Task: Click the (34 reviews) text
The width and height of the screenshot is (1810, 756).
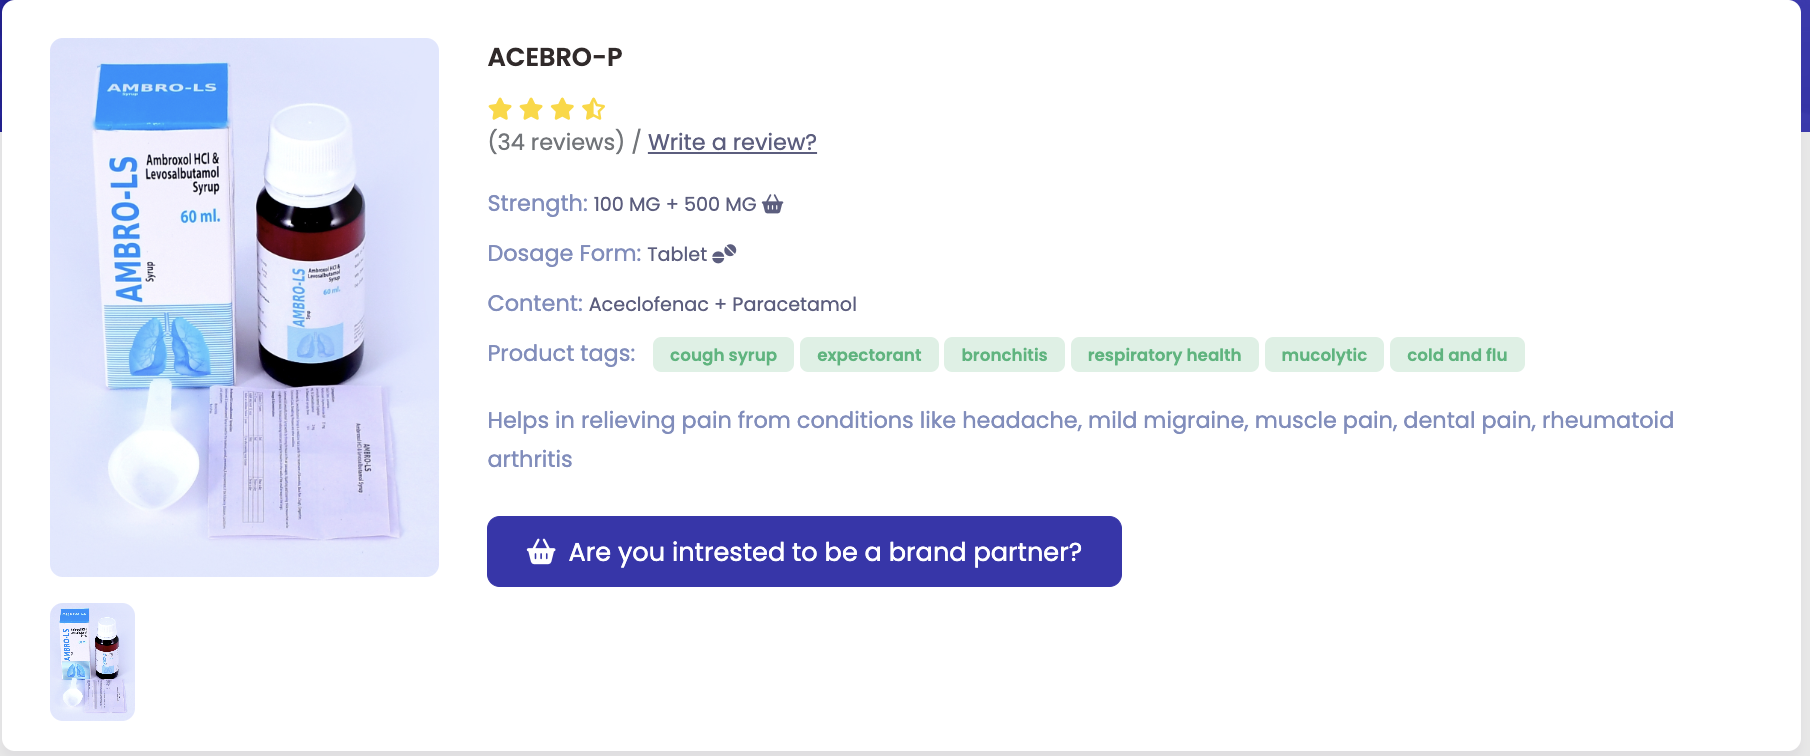Action: pos(557,142)
